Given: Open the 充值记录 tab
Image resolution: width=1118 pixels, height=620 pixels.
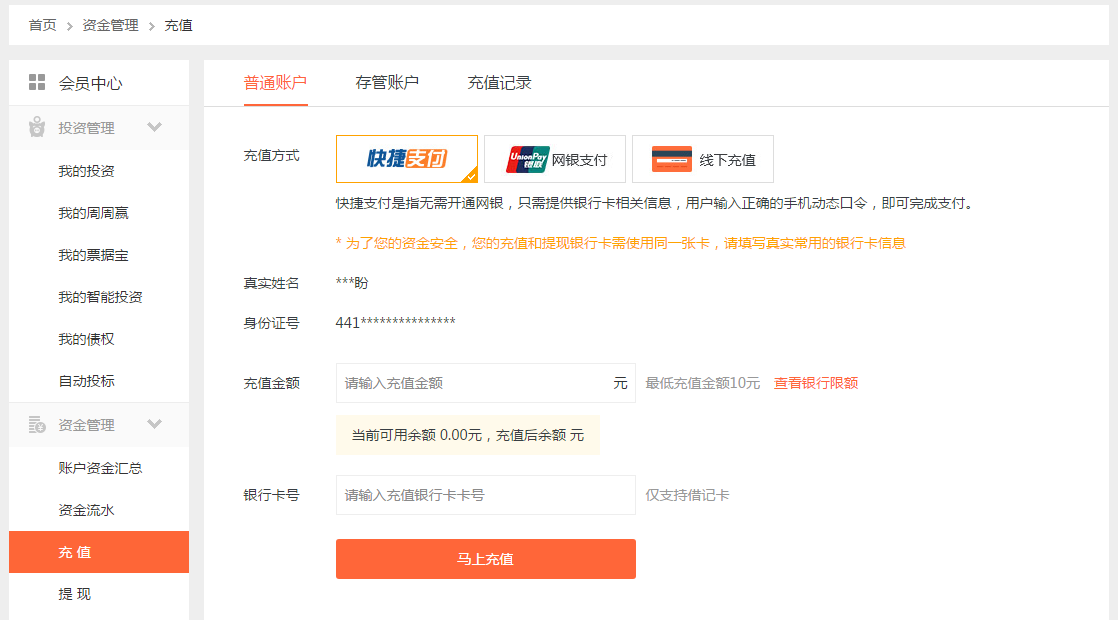Looking at the screenshot, I should (x=500, y=83).
